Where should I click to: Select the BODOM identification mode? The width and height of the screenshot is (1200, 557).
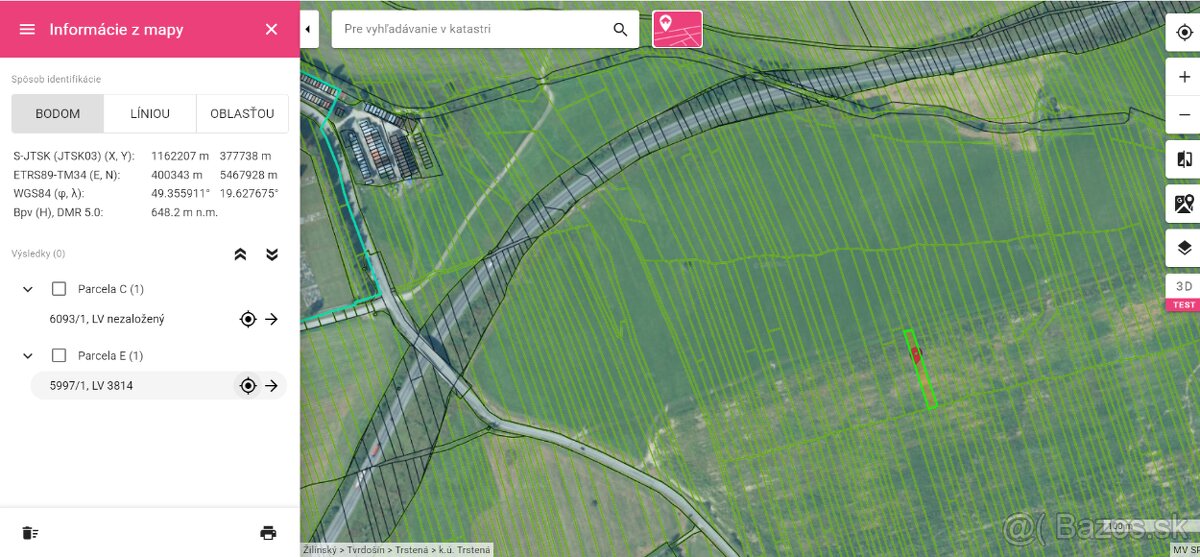(58, 114)
